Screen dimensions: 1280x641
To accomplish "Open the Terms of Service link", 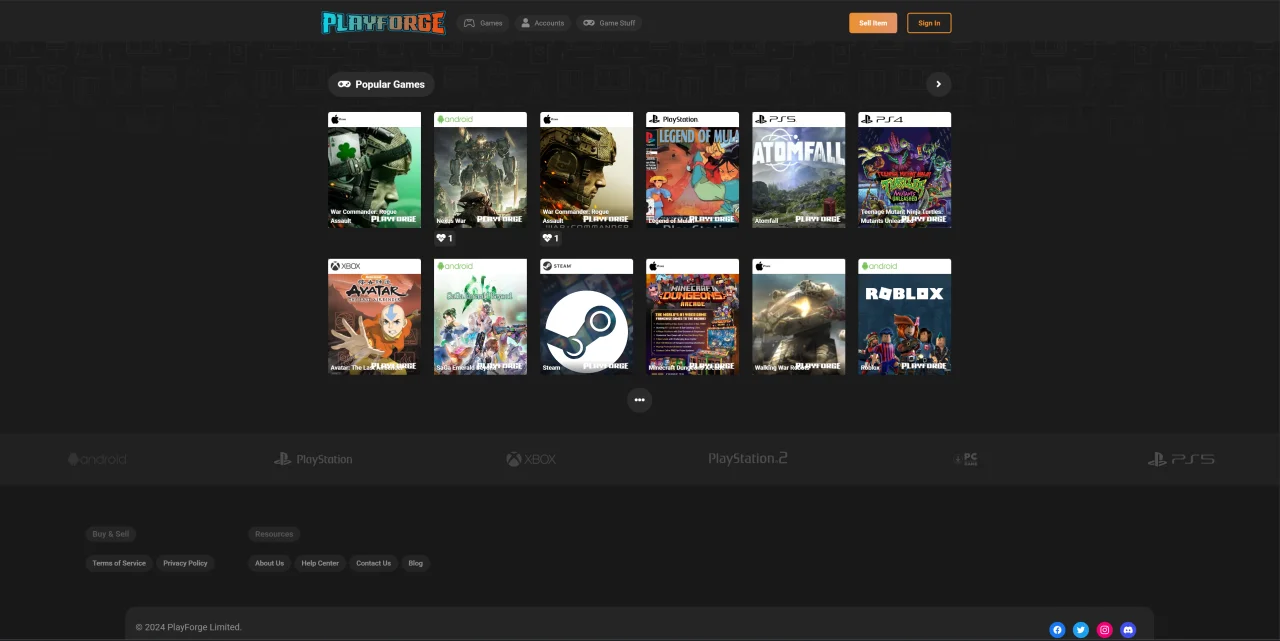I will pyautogui.click(x=119, y=563).
